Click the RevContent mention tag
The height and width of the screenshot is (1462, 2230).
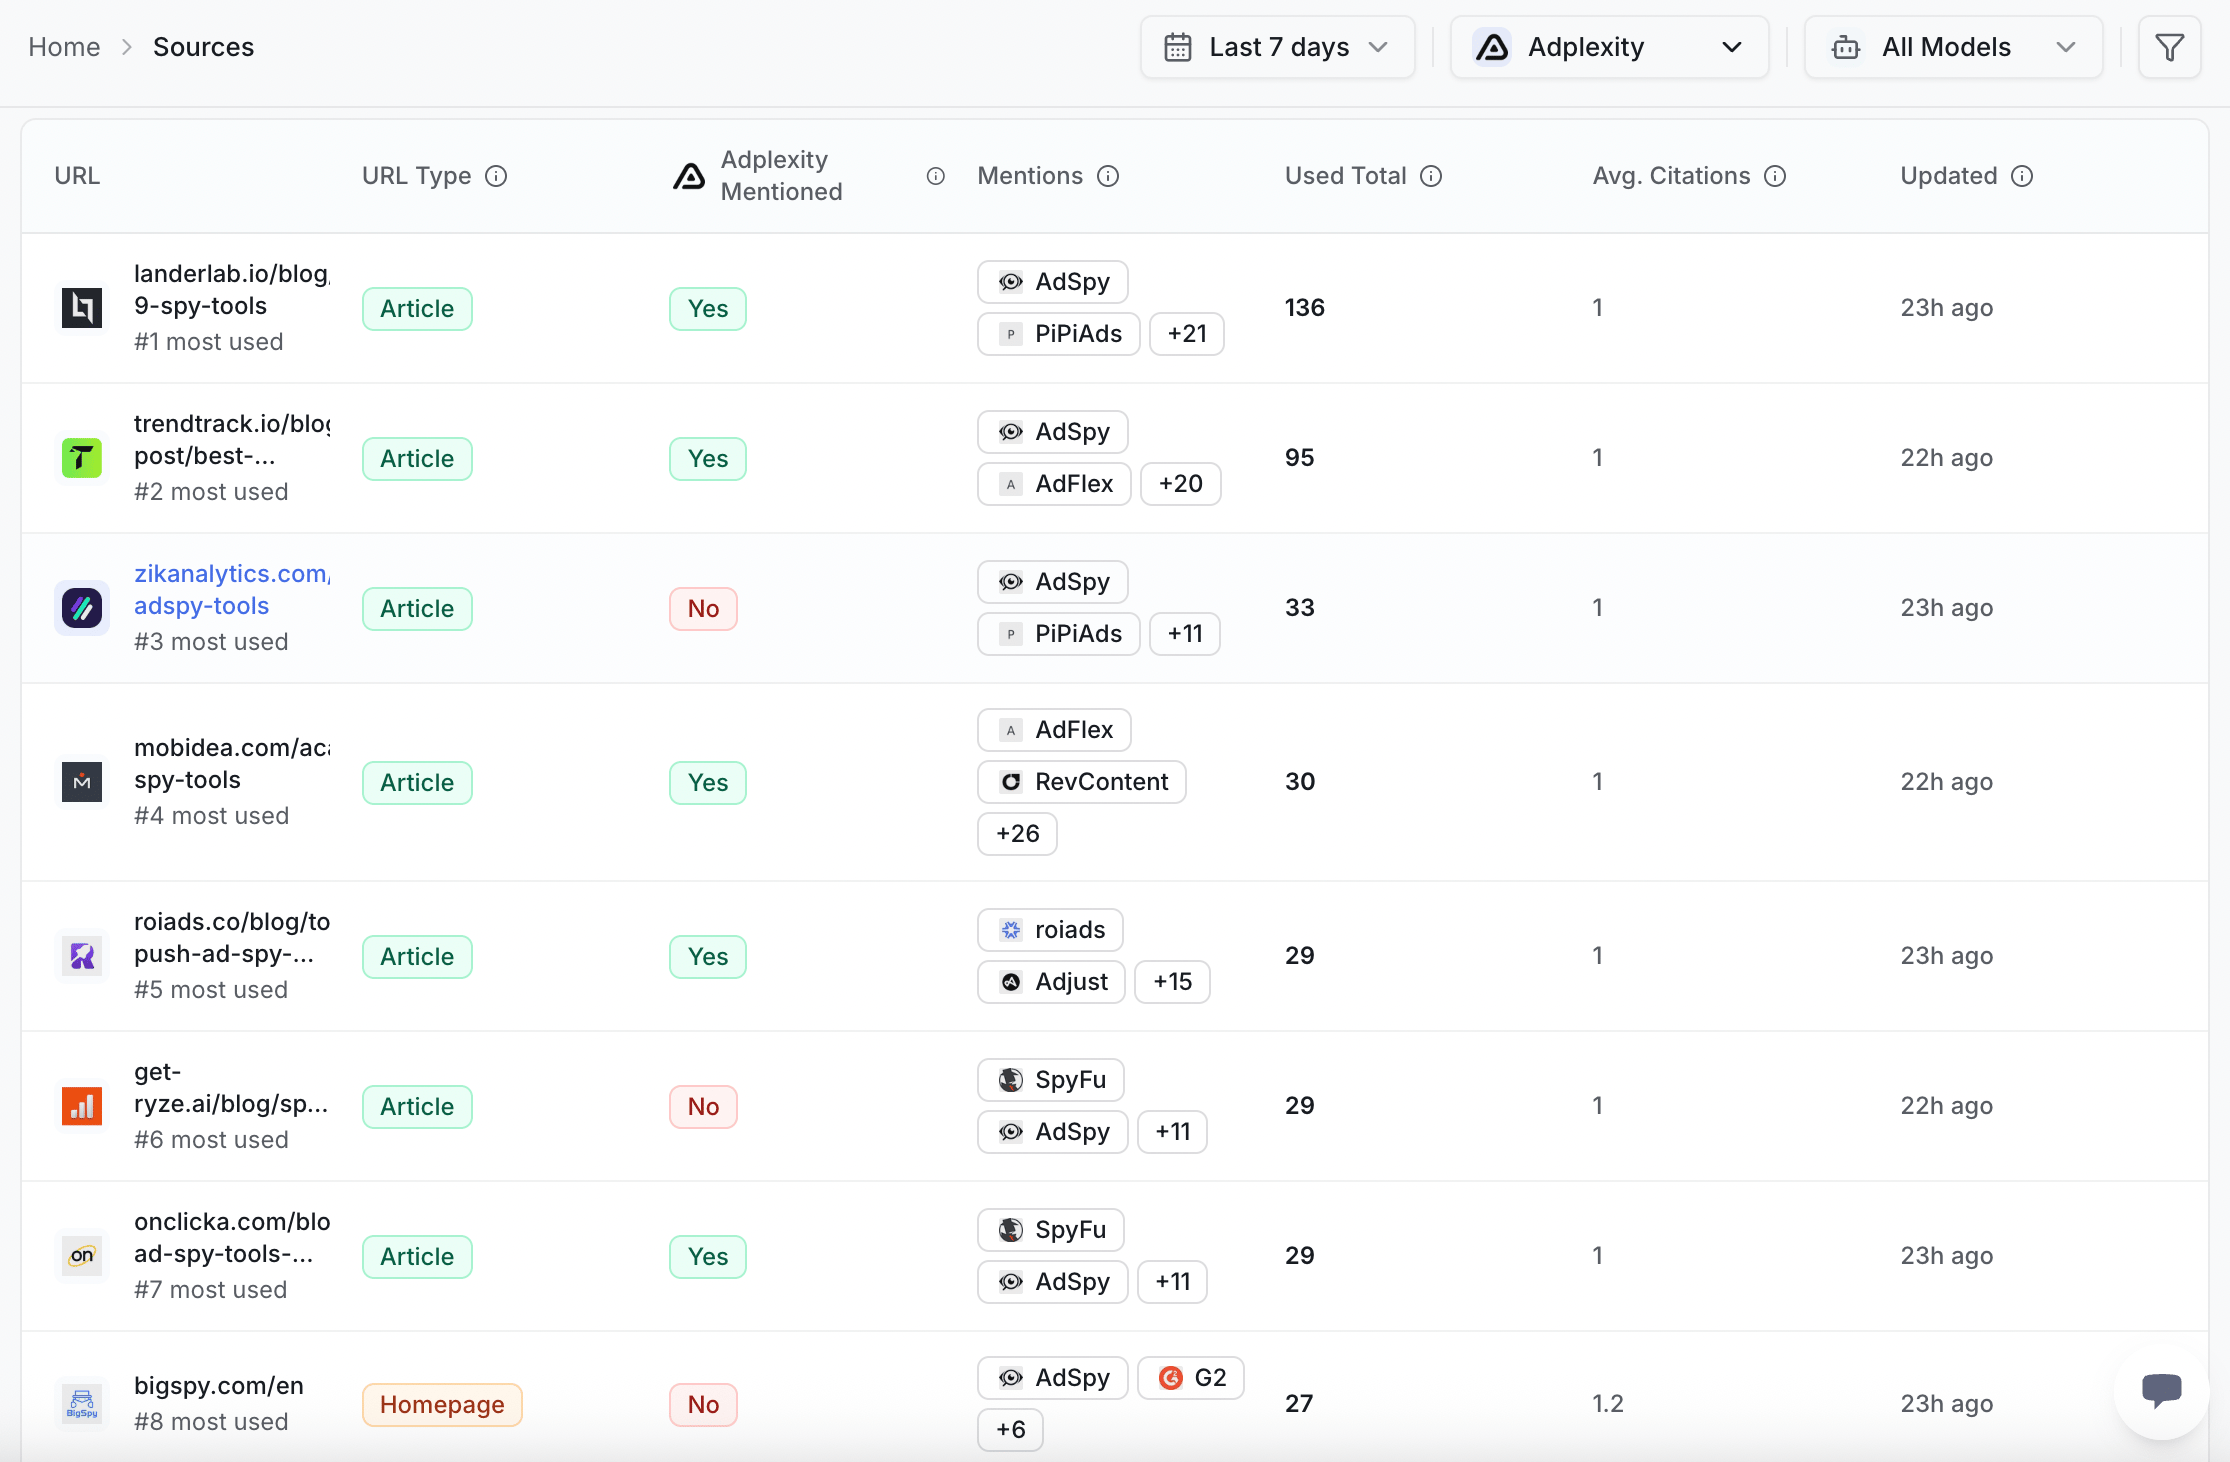pyautogui.click(x=1082, y=782)
